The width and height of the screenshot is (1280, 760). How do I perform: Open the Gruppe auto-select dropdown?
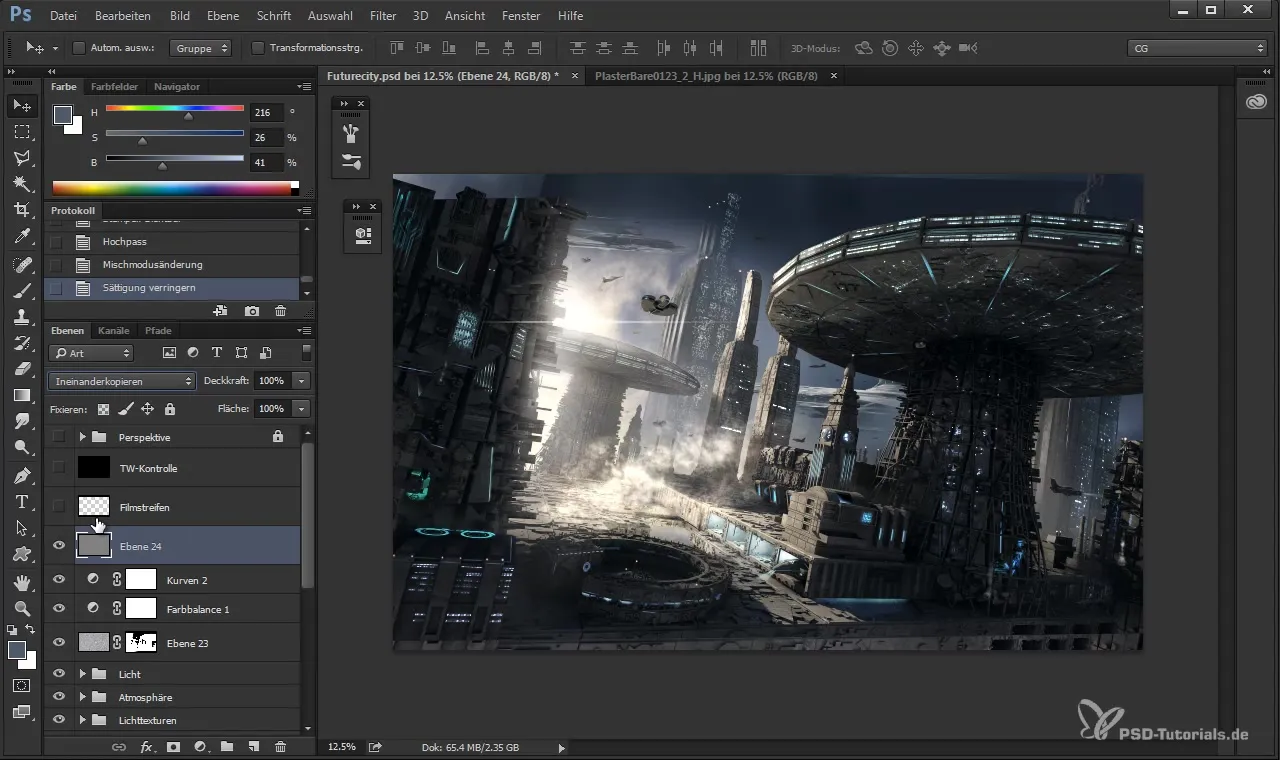[200, 48]
